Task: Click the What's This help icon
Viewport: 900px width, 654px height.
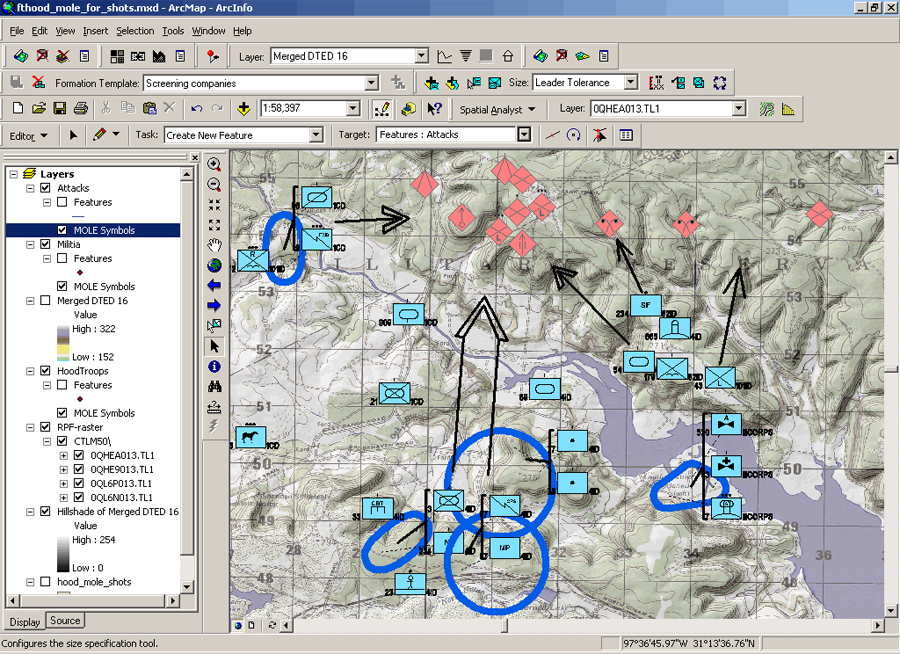Action: 435,108
